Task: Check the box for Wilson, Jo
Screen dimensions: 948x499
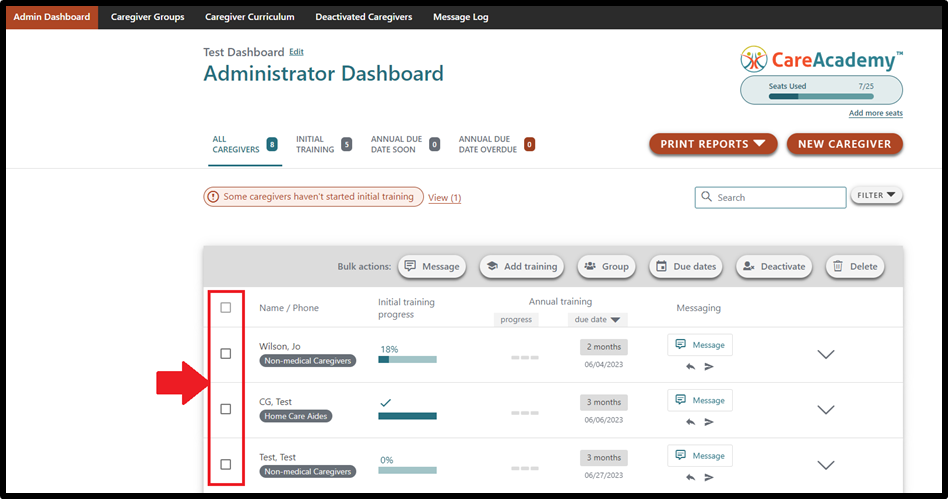Action: click(226, 354)
